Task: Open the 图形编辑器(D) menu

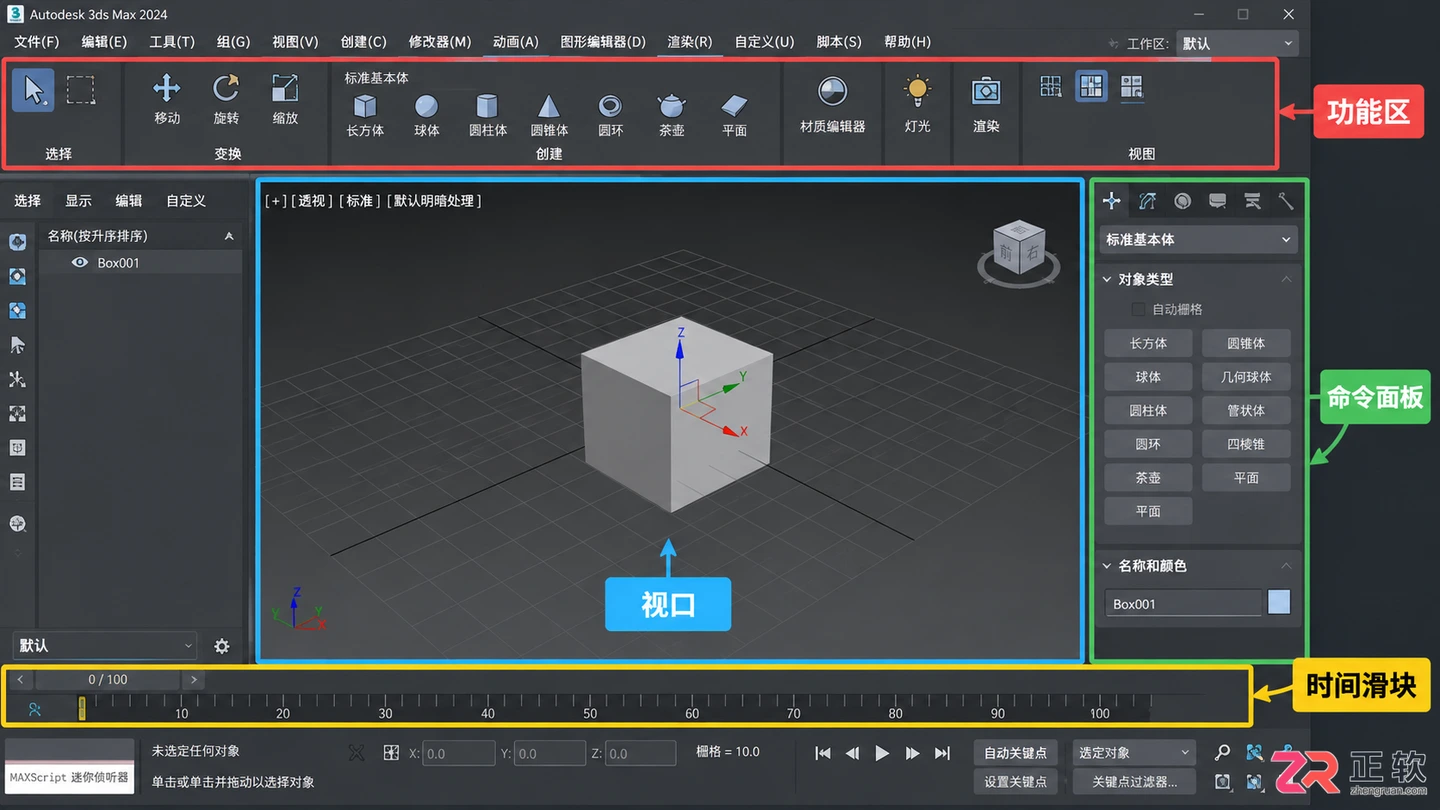Action: click(603, 42)
